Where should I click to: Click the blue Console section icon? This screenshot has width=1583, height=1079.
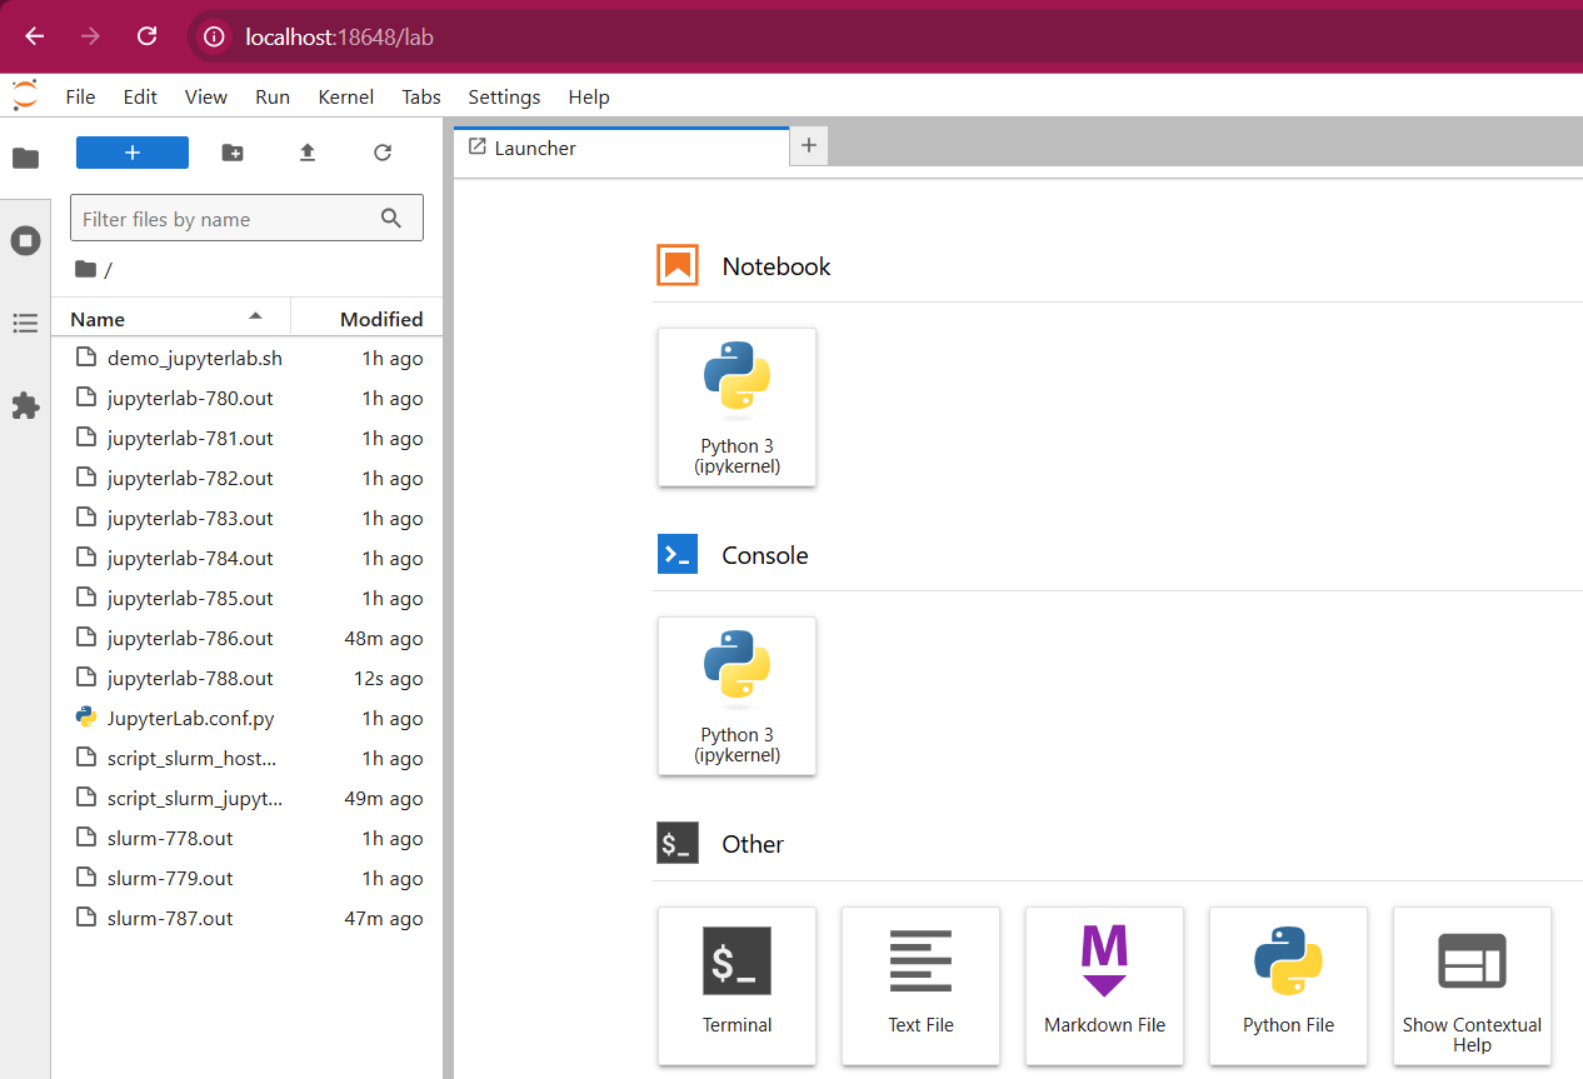[677, 554]
